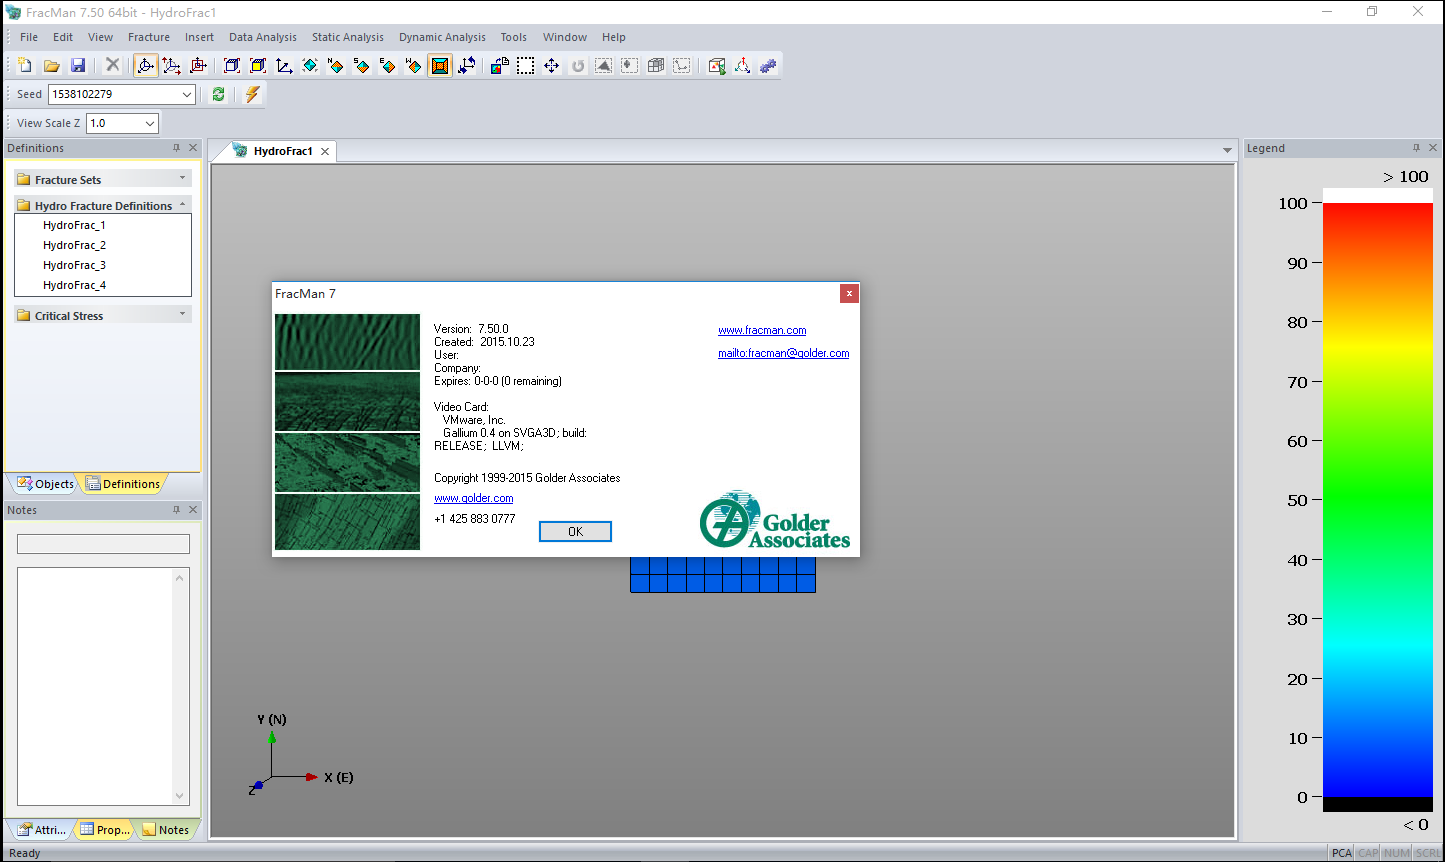Click the swap arrows rotate icon
This screenshot has height=862, width=1445.
(466, 65)
